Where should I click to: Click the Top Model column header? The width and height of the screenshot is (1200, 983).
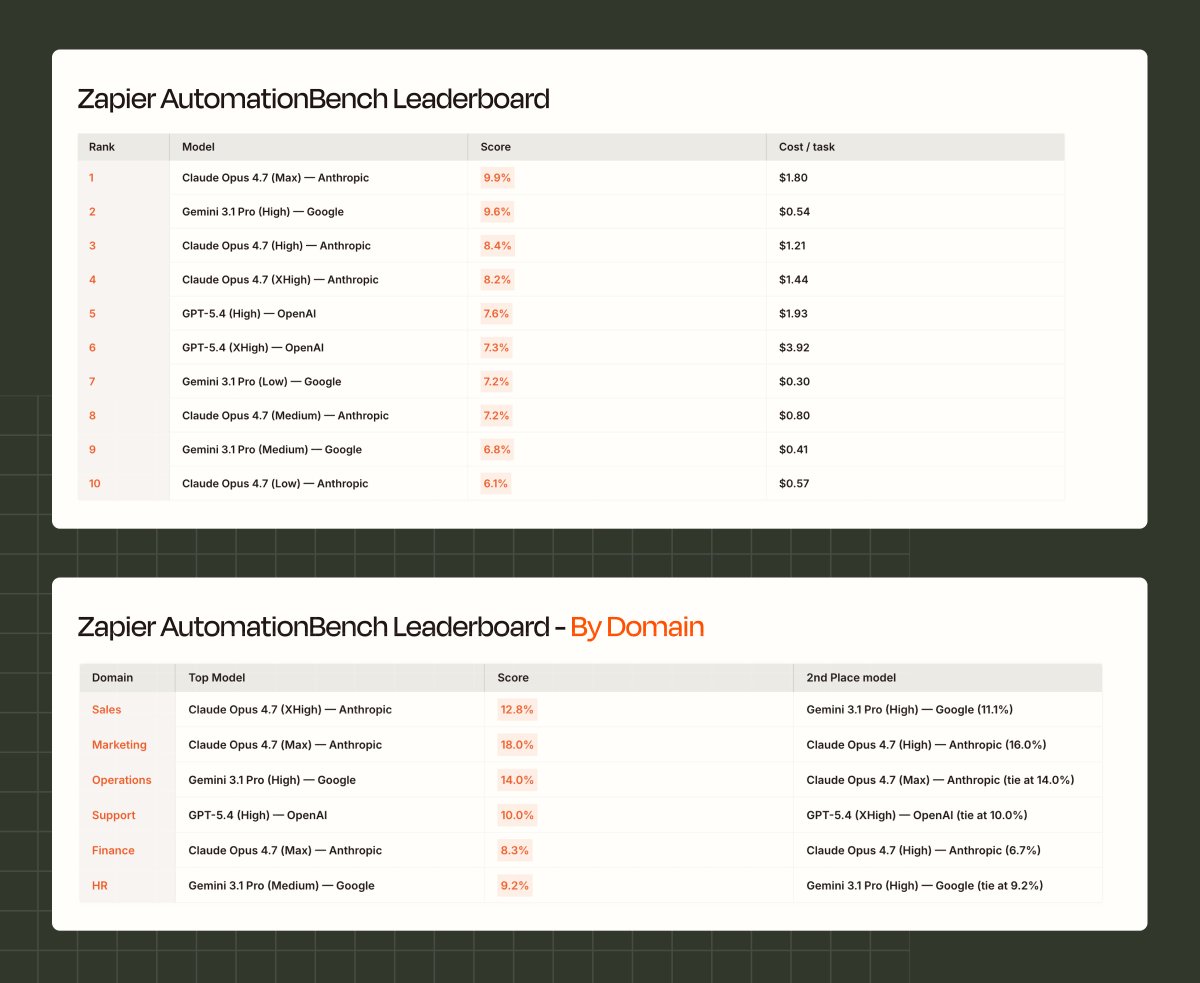pos(330,678)
